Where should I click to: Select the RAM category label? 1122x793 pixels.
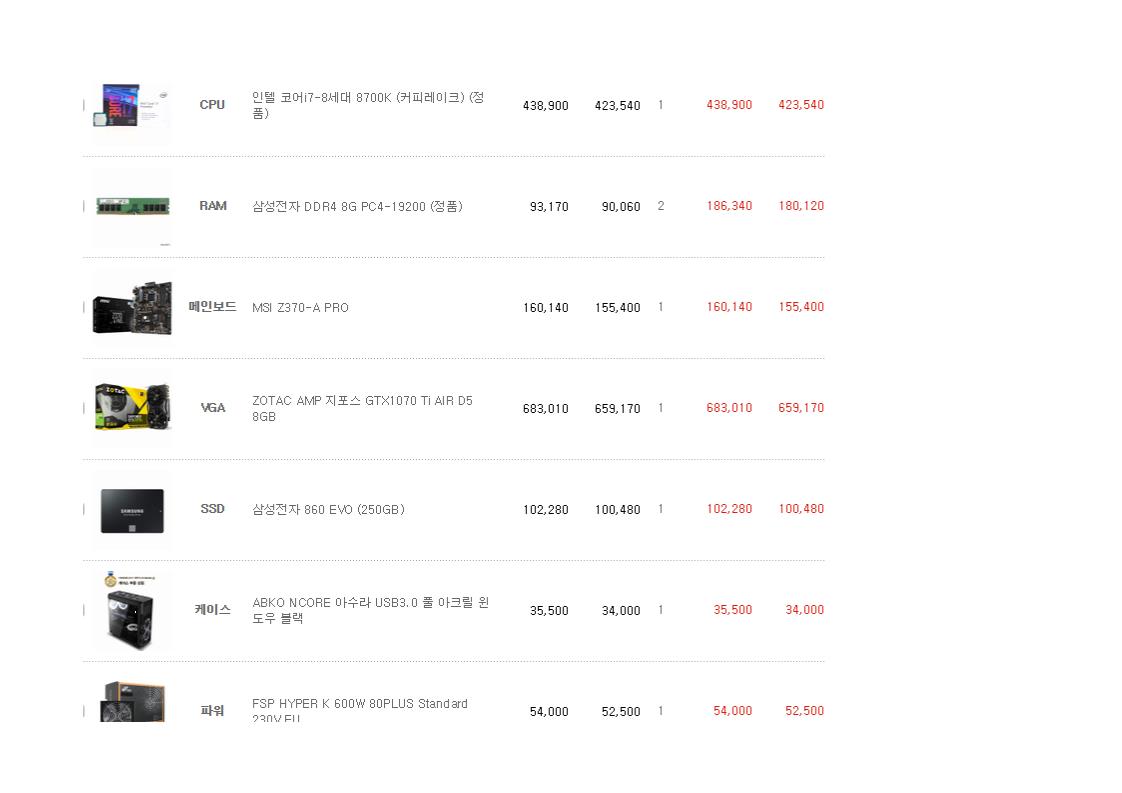pos(212,206)
